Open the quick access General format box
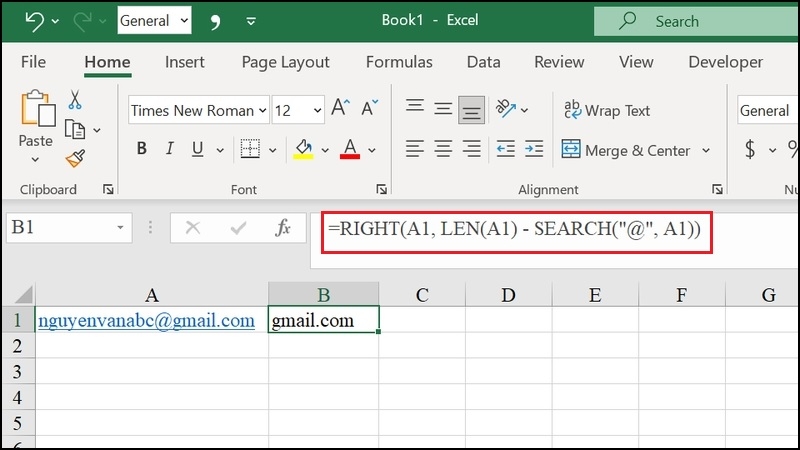Screen dimensions: 800x450 pos(154,20)
